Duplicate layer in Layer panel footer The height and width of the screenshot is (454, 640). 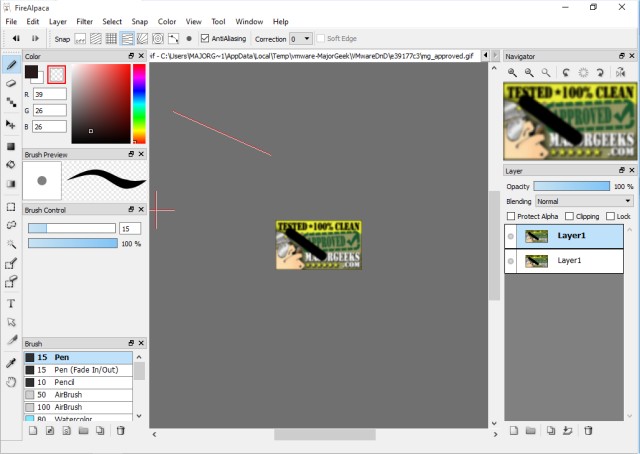tap(551, 430)
